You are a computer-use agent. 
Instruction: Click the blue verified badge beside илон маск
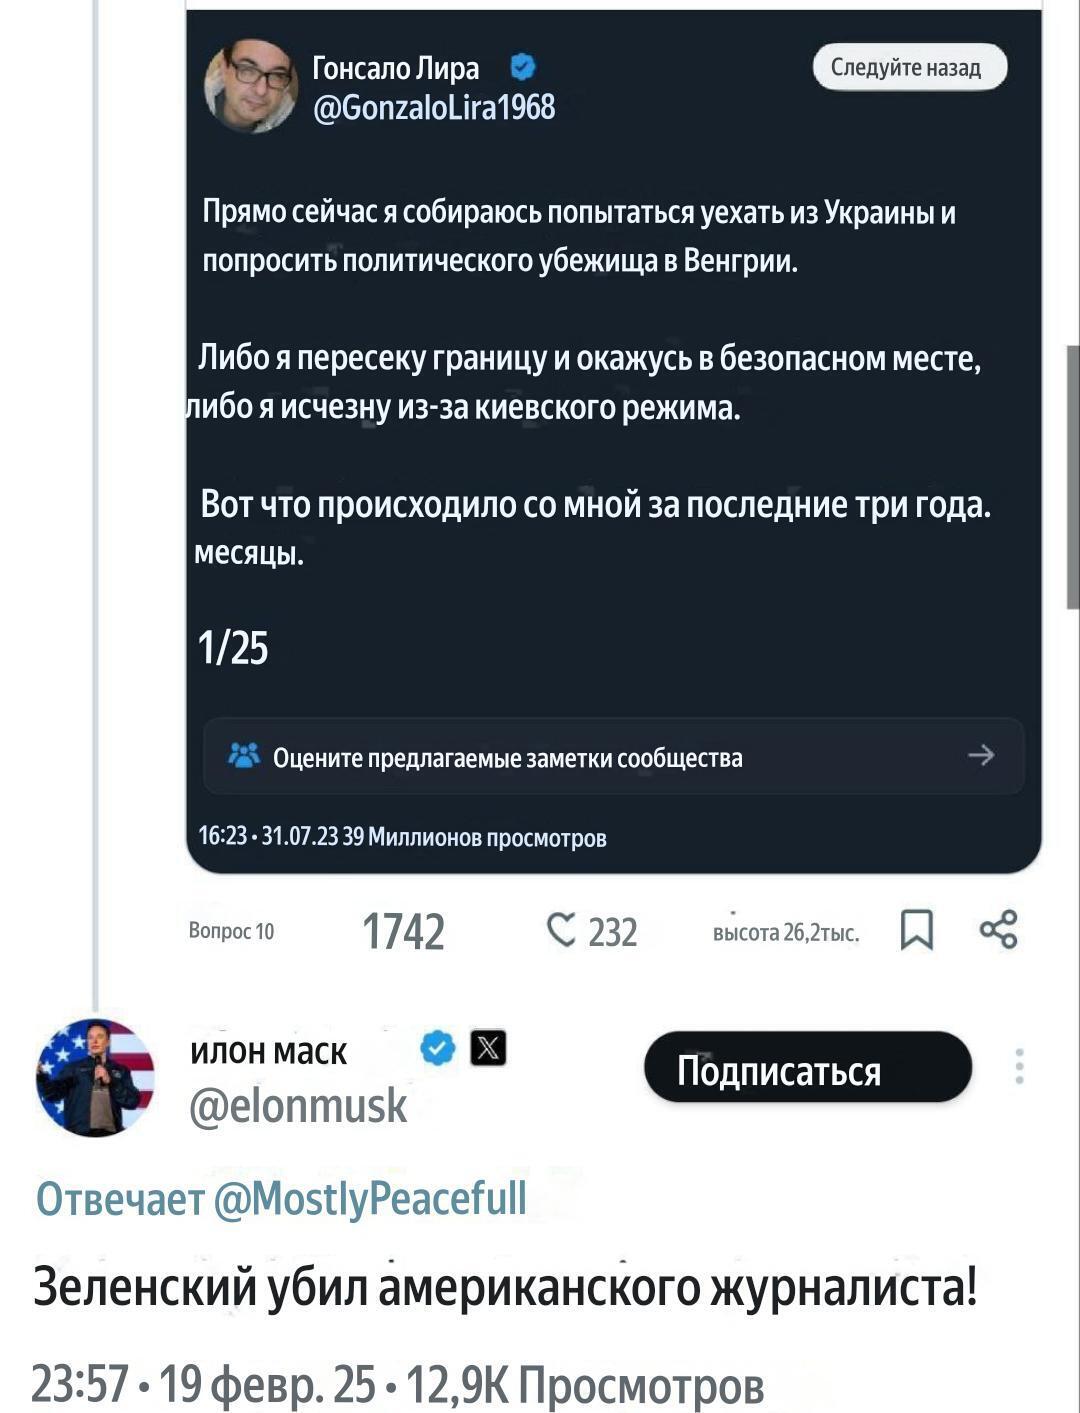pyautogui.click(x=438, y=1048)
